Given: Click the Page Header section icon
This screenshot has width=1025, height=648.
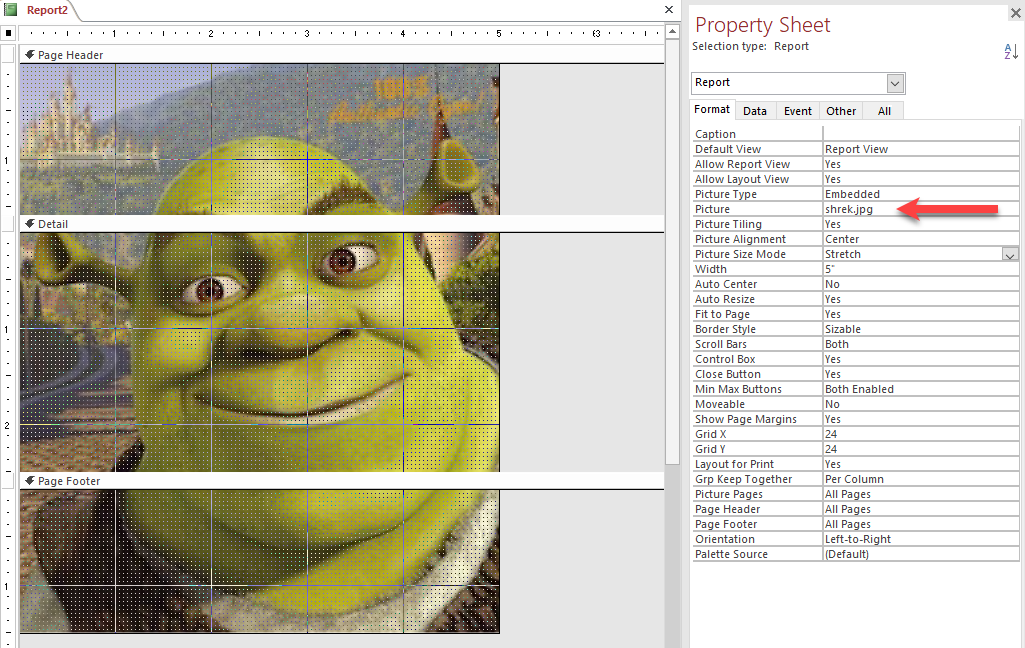Looking at the screenshot, I should pyautogui.click(x=29, y=55).
